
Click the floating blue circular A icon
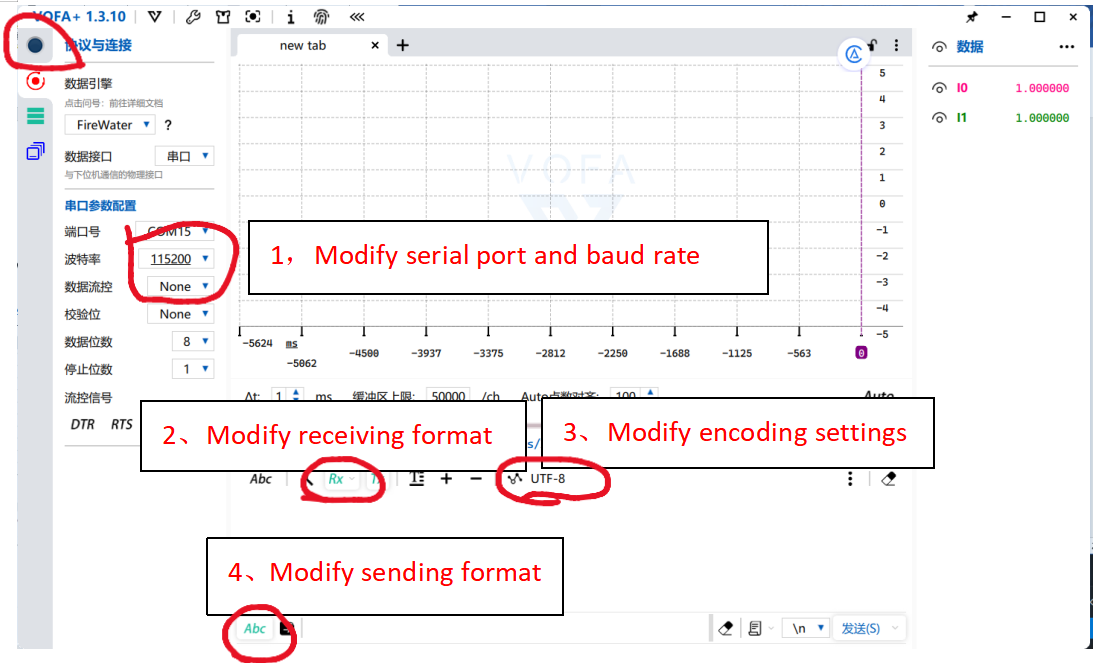pos(854,55)
